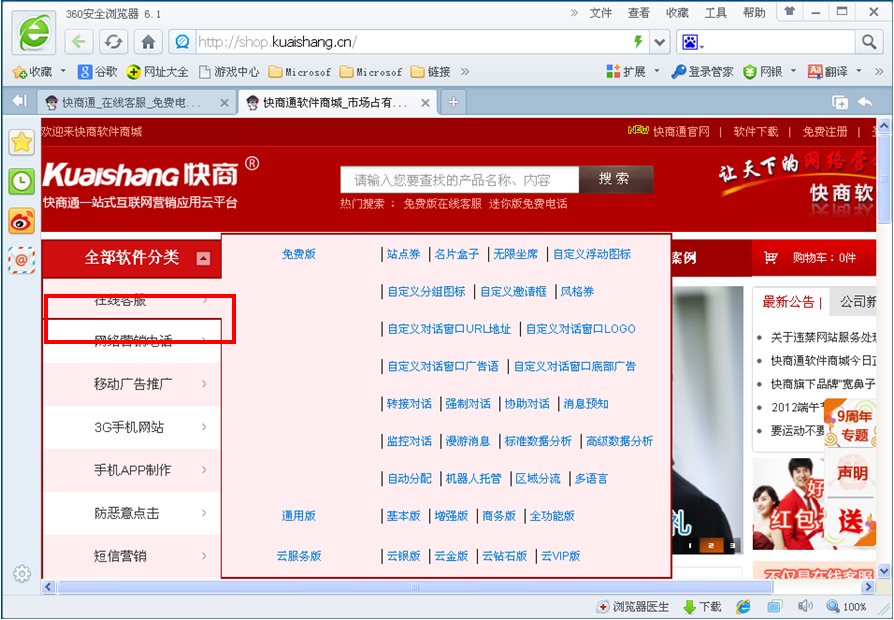
Task: Click the 100% zoom control in status bar
Action: [x=847, y=607]
